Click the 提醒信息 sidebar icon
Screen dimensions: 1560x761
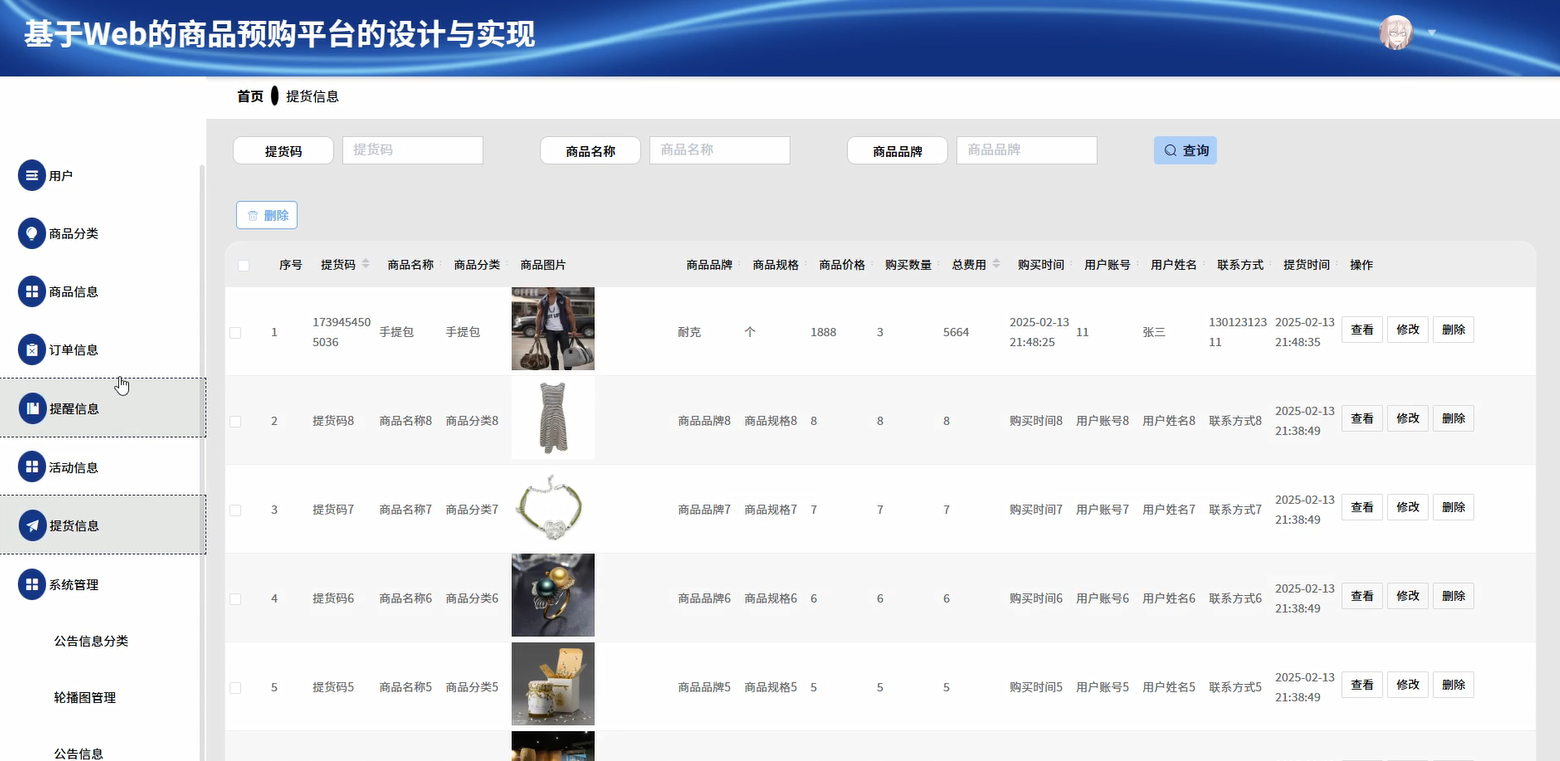[32, 408]
